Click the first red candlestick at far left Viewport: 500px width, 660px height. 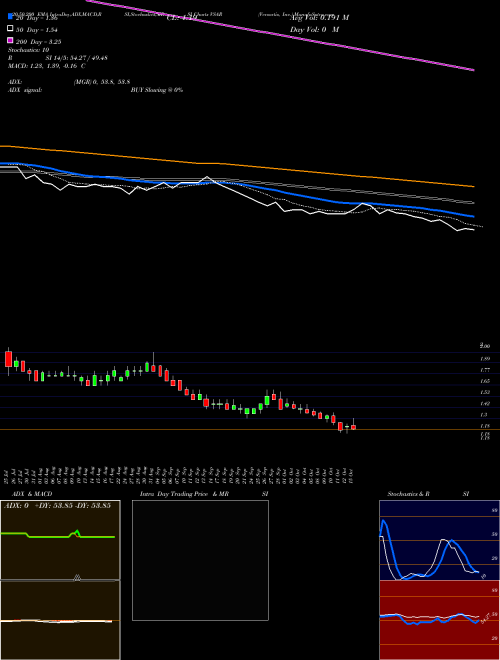(x=8, y=359)
